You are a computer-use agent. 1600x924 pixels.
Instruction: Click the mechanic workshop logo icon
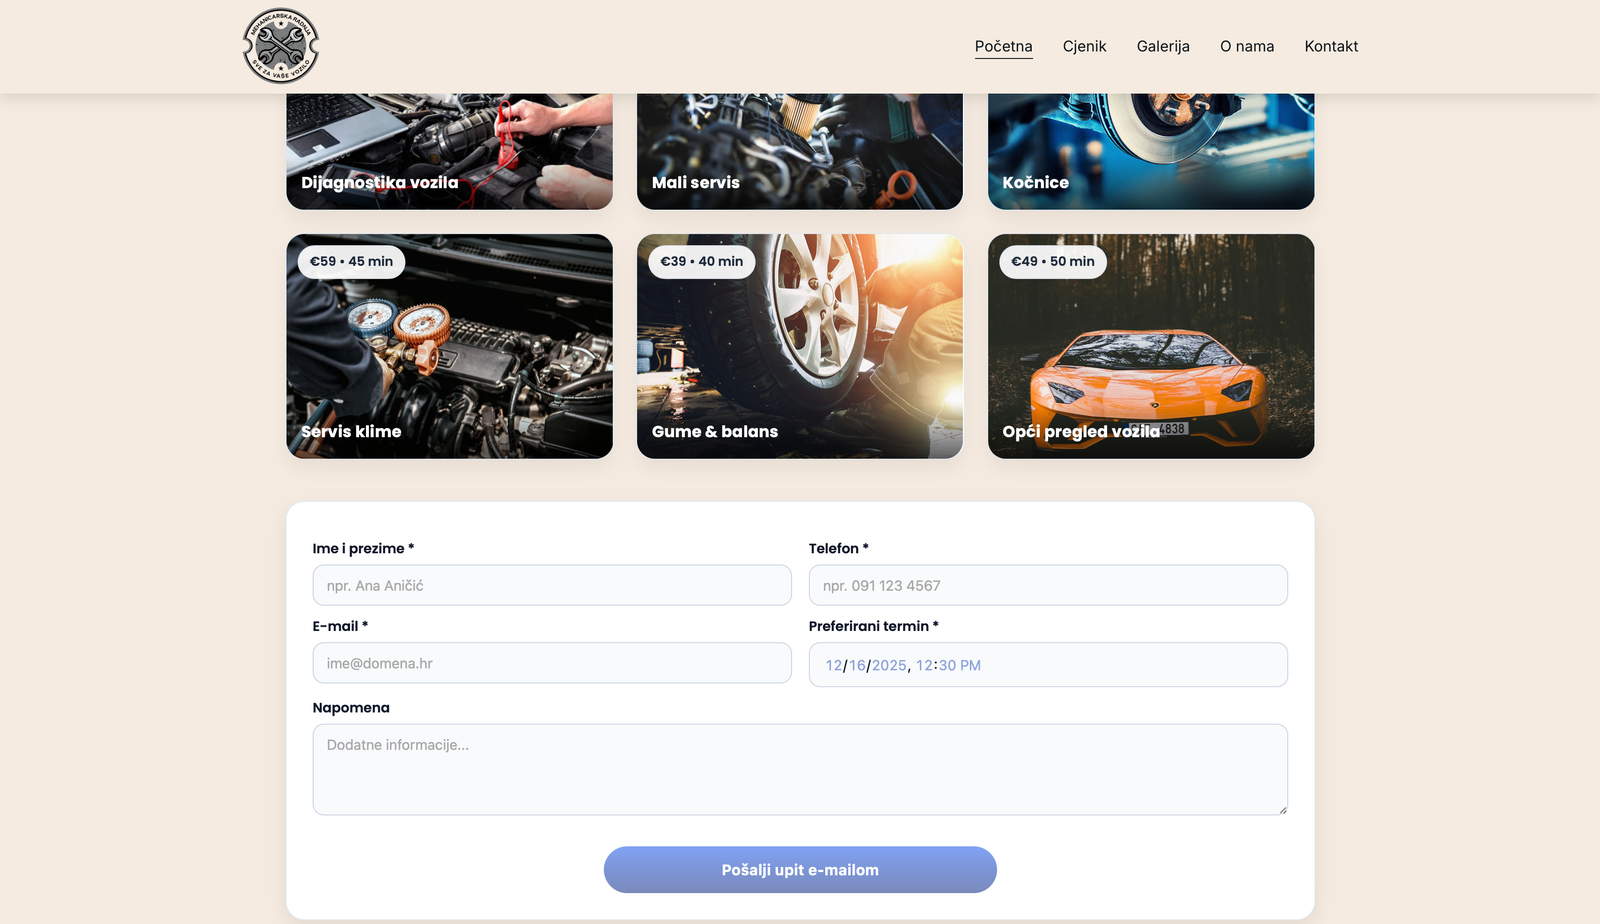pos(281,46)
